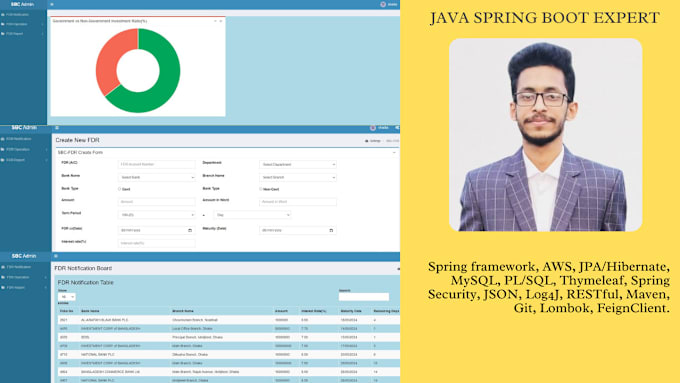Click BANGLADESH COMMERCE BANK Ltd row

[229, 372]
